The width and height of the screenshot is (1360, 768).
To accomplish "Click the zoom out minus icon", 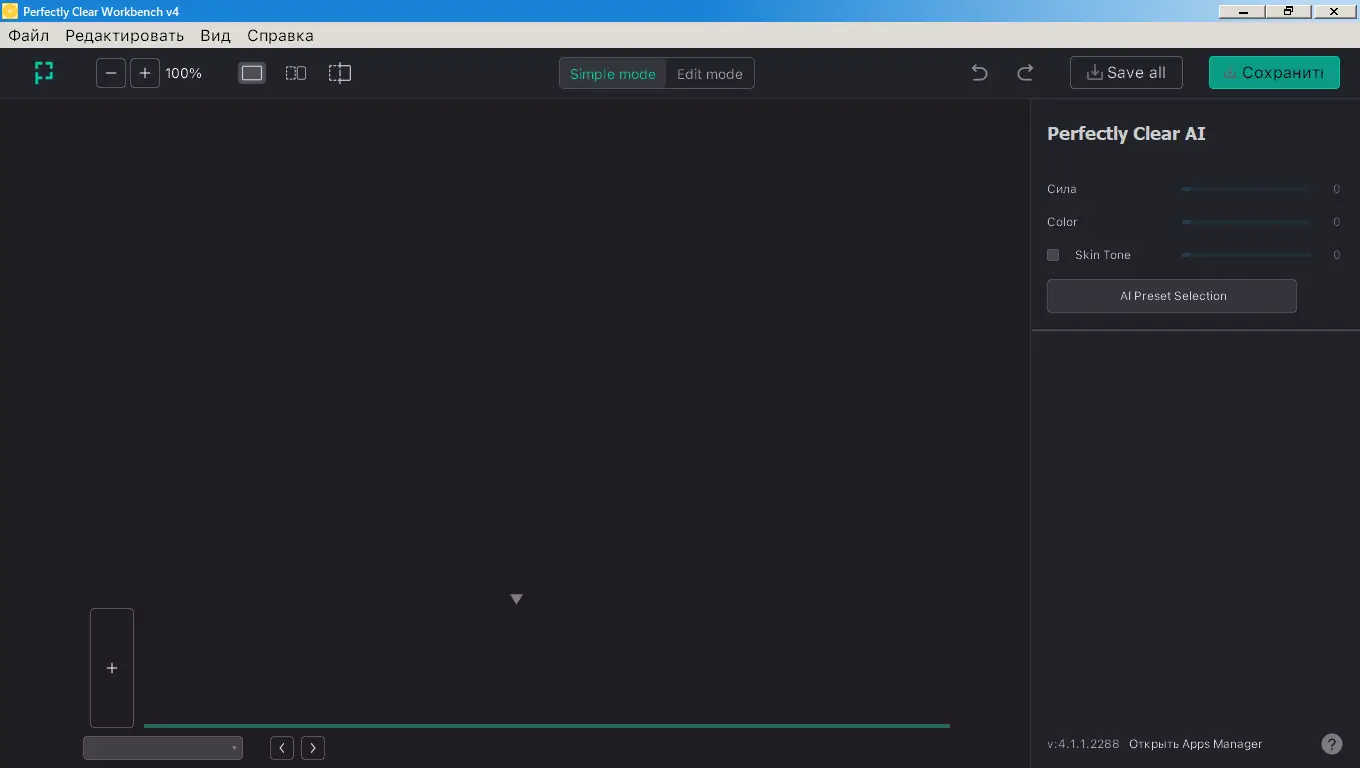I will pyautogui.click(x=110, y=72).
